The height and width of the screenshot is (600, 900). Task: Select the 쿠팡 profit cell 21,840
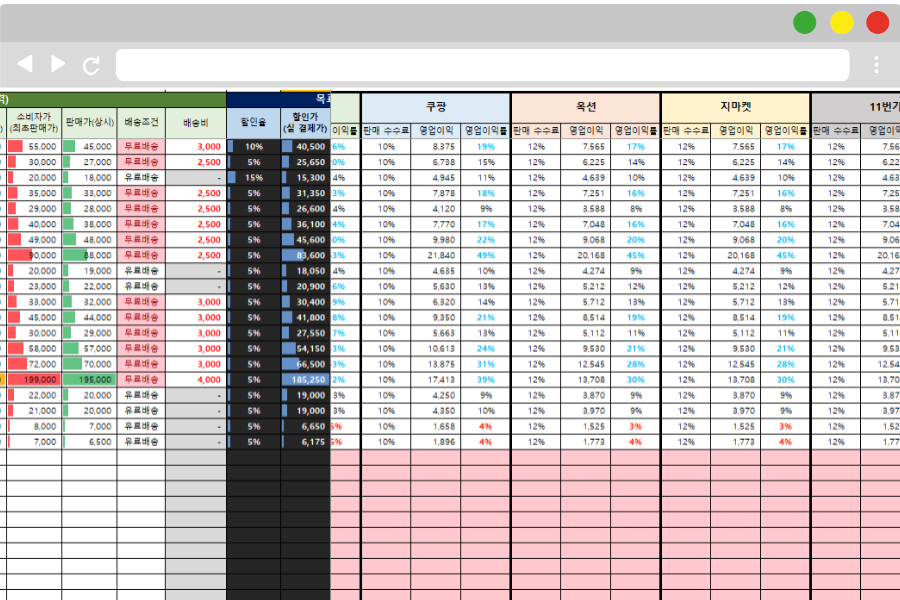click(436, 255)
